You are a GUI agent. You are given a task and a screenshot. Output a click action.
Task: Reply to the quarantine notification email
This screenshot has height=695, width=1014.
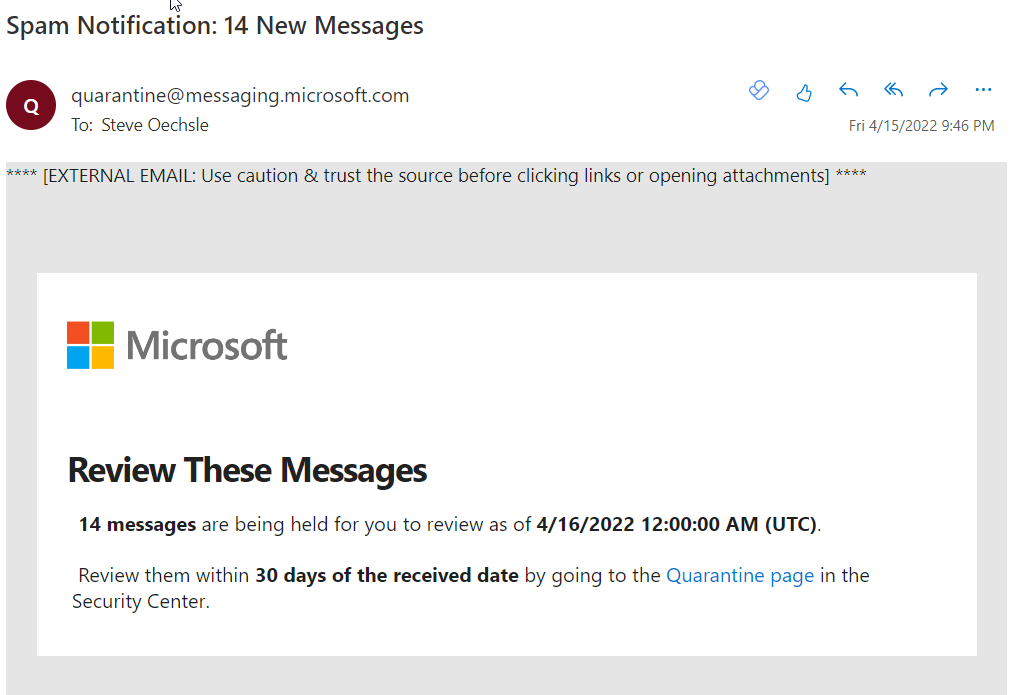point(848,91)
